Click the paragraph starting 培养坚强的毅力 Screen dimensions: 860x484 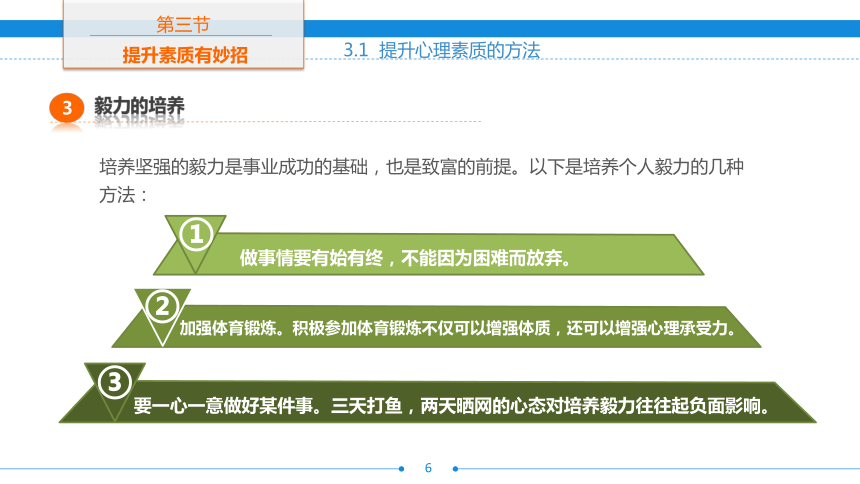click(x=421, y=181)
